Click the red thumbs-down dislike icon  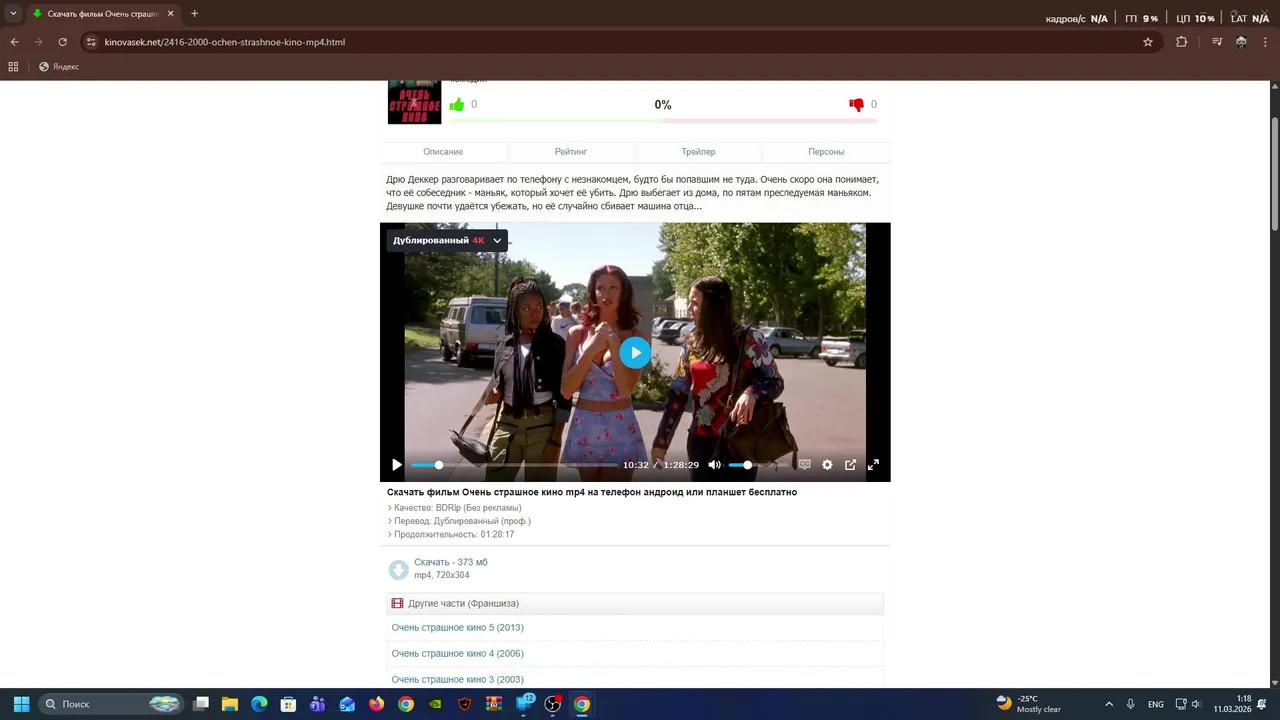[x=856, y=104]
